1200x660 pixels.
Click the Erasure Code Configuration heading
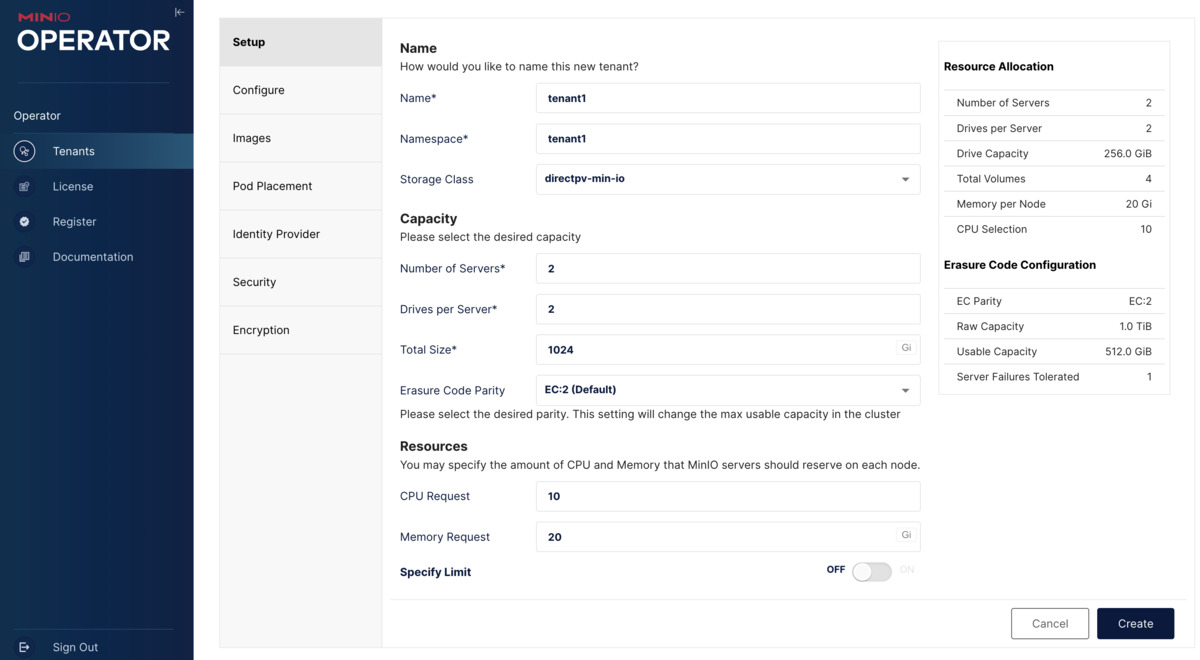click(x=1020, y=265)
